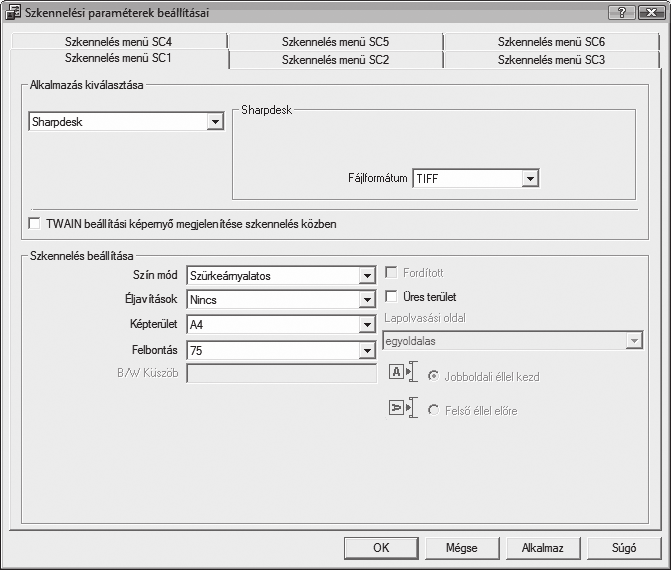Select the Szkennelés menü SC1 tab
This screenshot has width=671, height=570.
click(119, 58)
